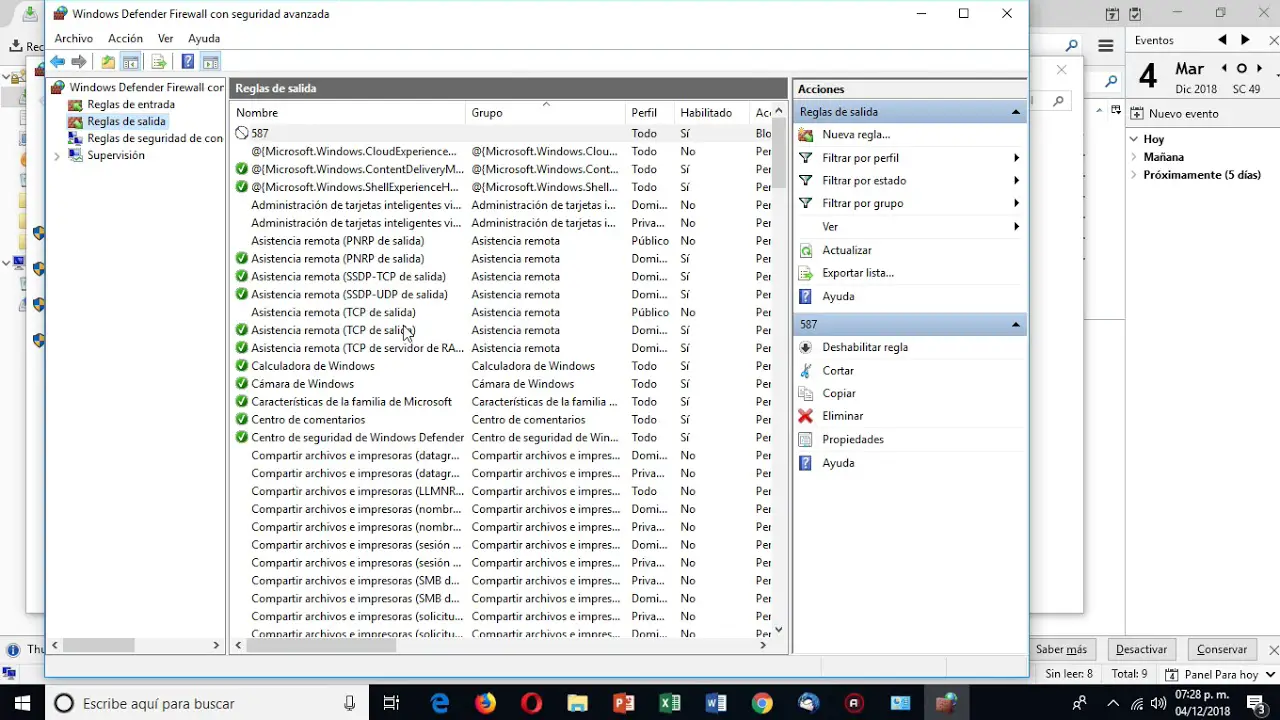Click the Up one level folder icon
The height and width of the screenshot is (720, 1280).
pyautogui.click(x=108, y=62)
